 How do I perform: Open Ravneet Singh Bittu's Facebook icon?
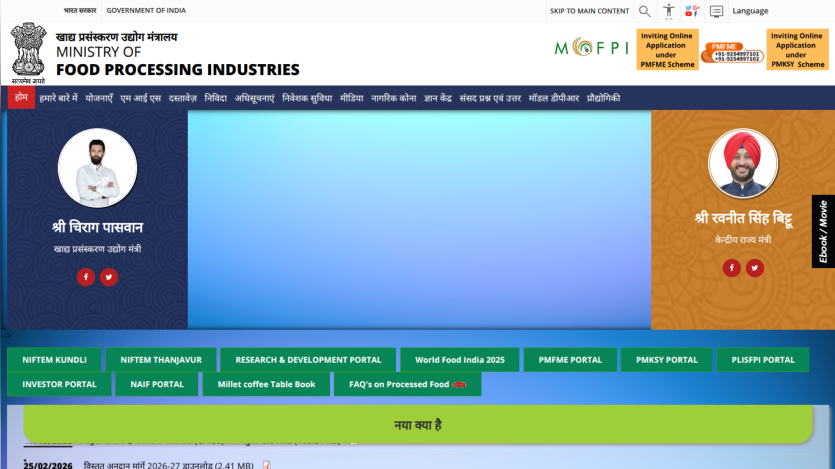pyautogui.click(x=732, y=268)
